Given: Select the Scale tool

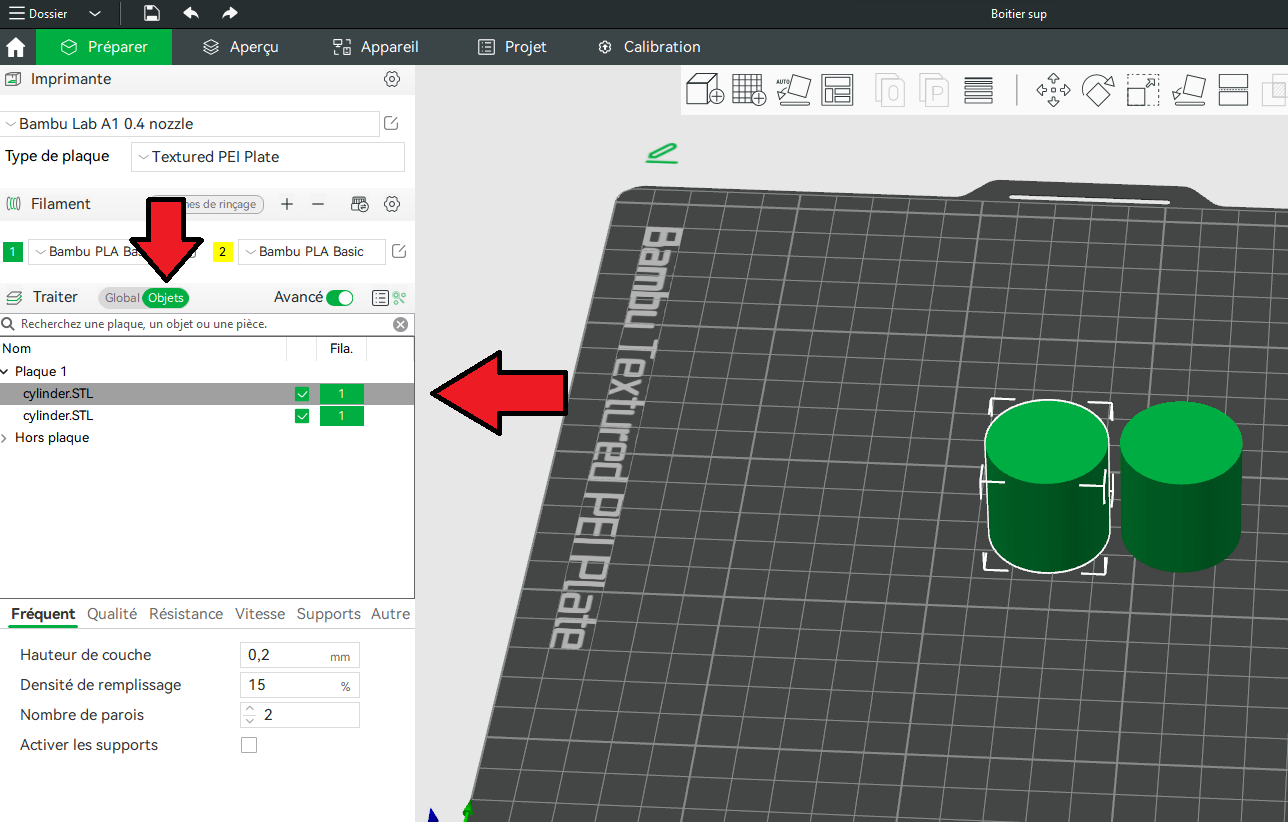Looking at the screenshot, I should click(x=1143, y=90).
